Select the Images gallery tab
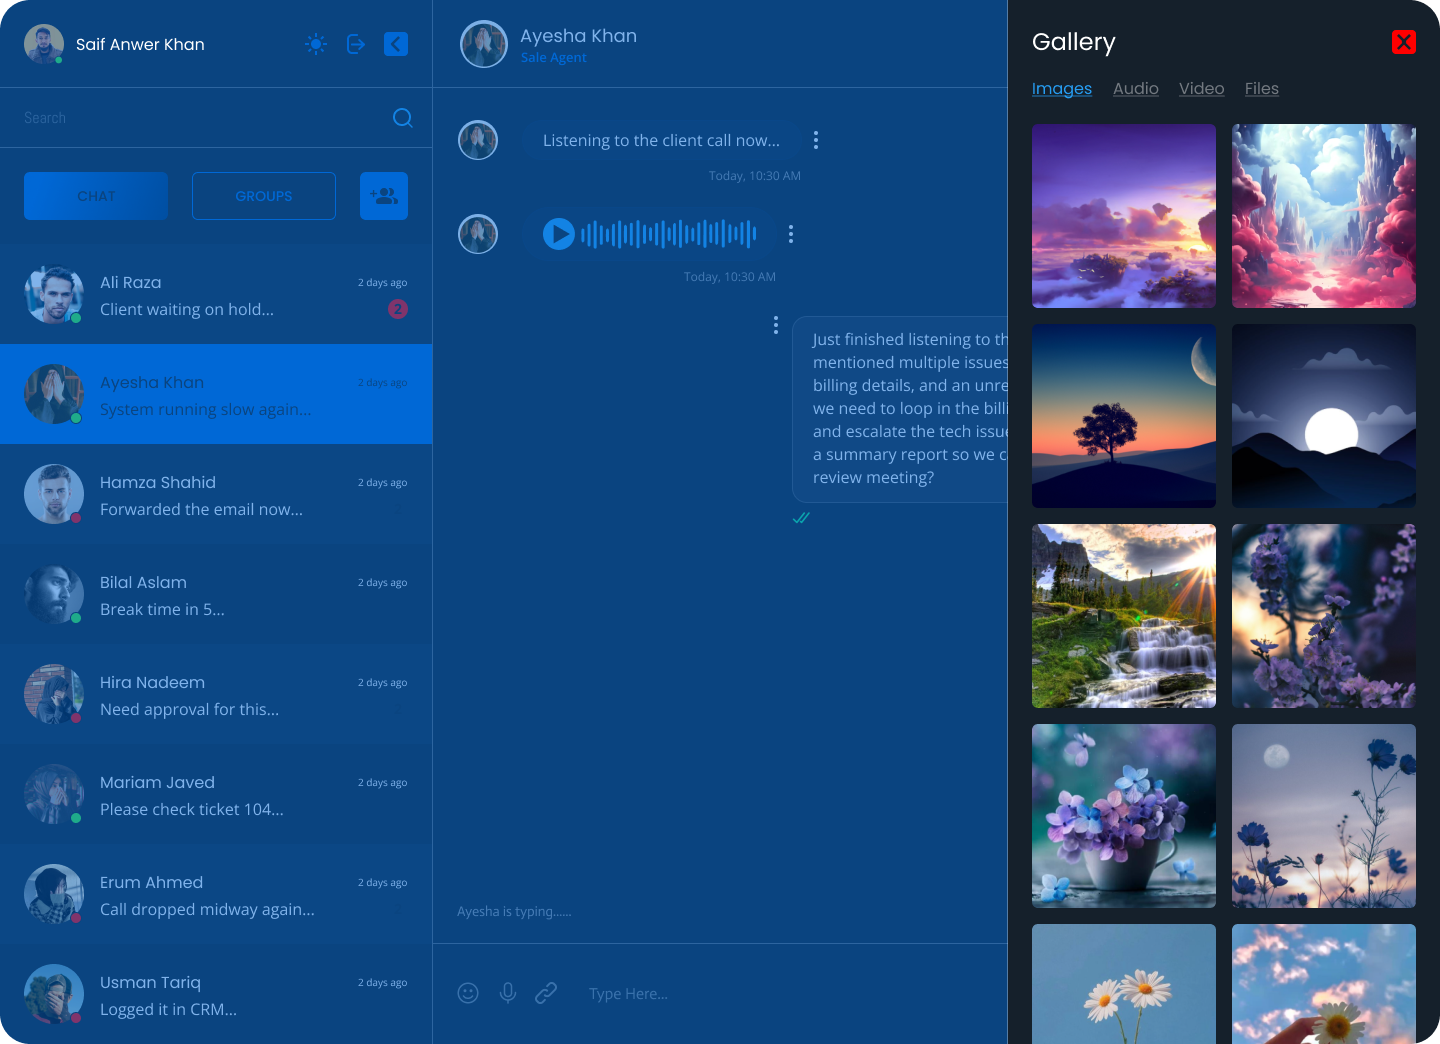Screen dimensions: 1440x1044 [x=1062, y=88]
